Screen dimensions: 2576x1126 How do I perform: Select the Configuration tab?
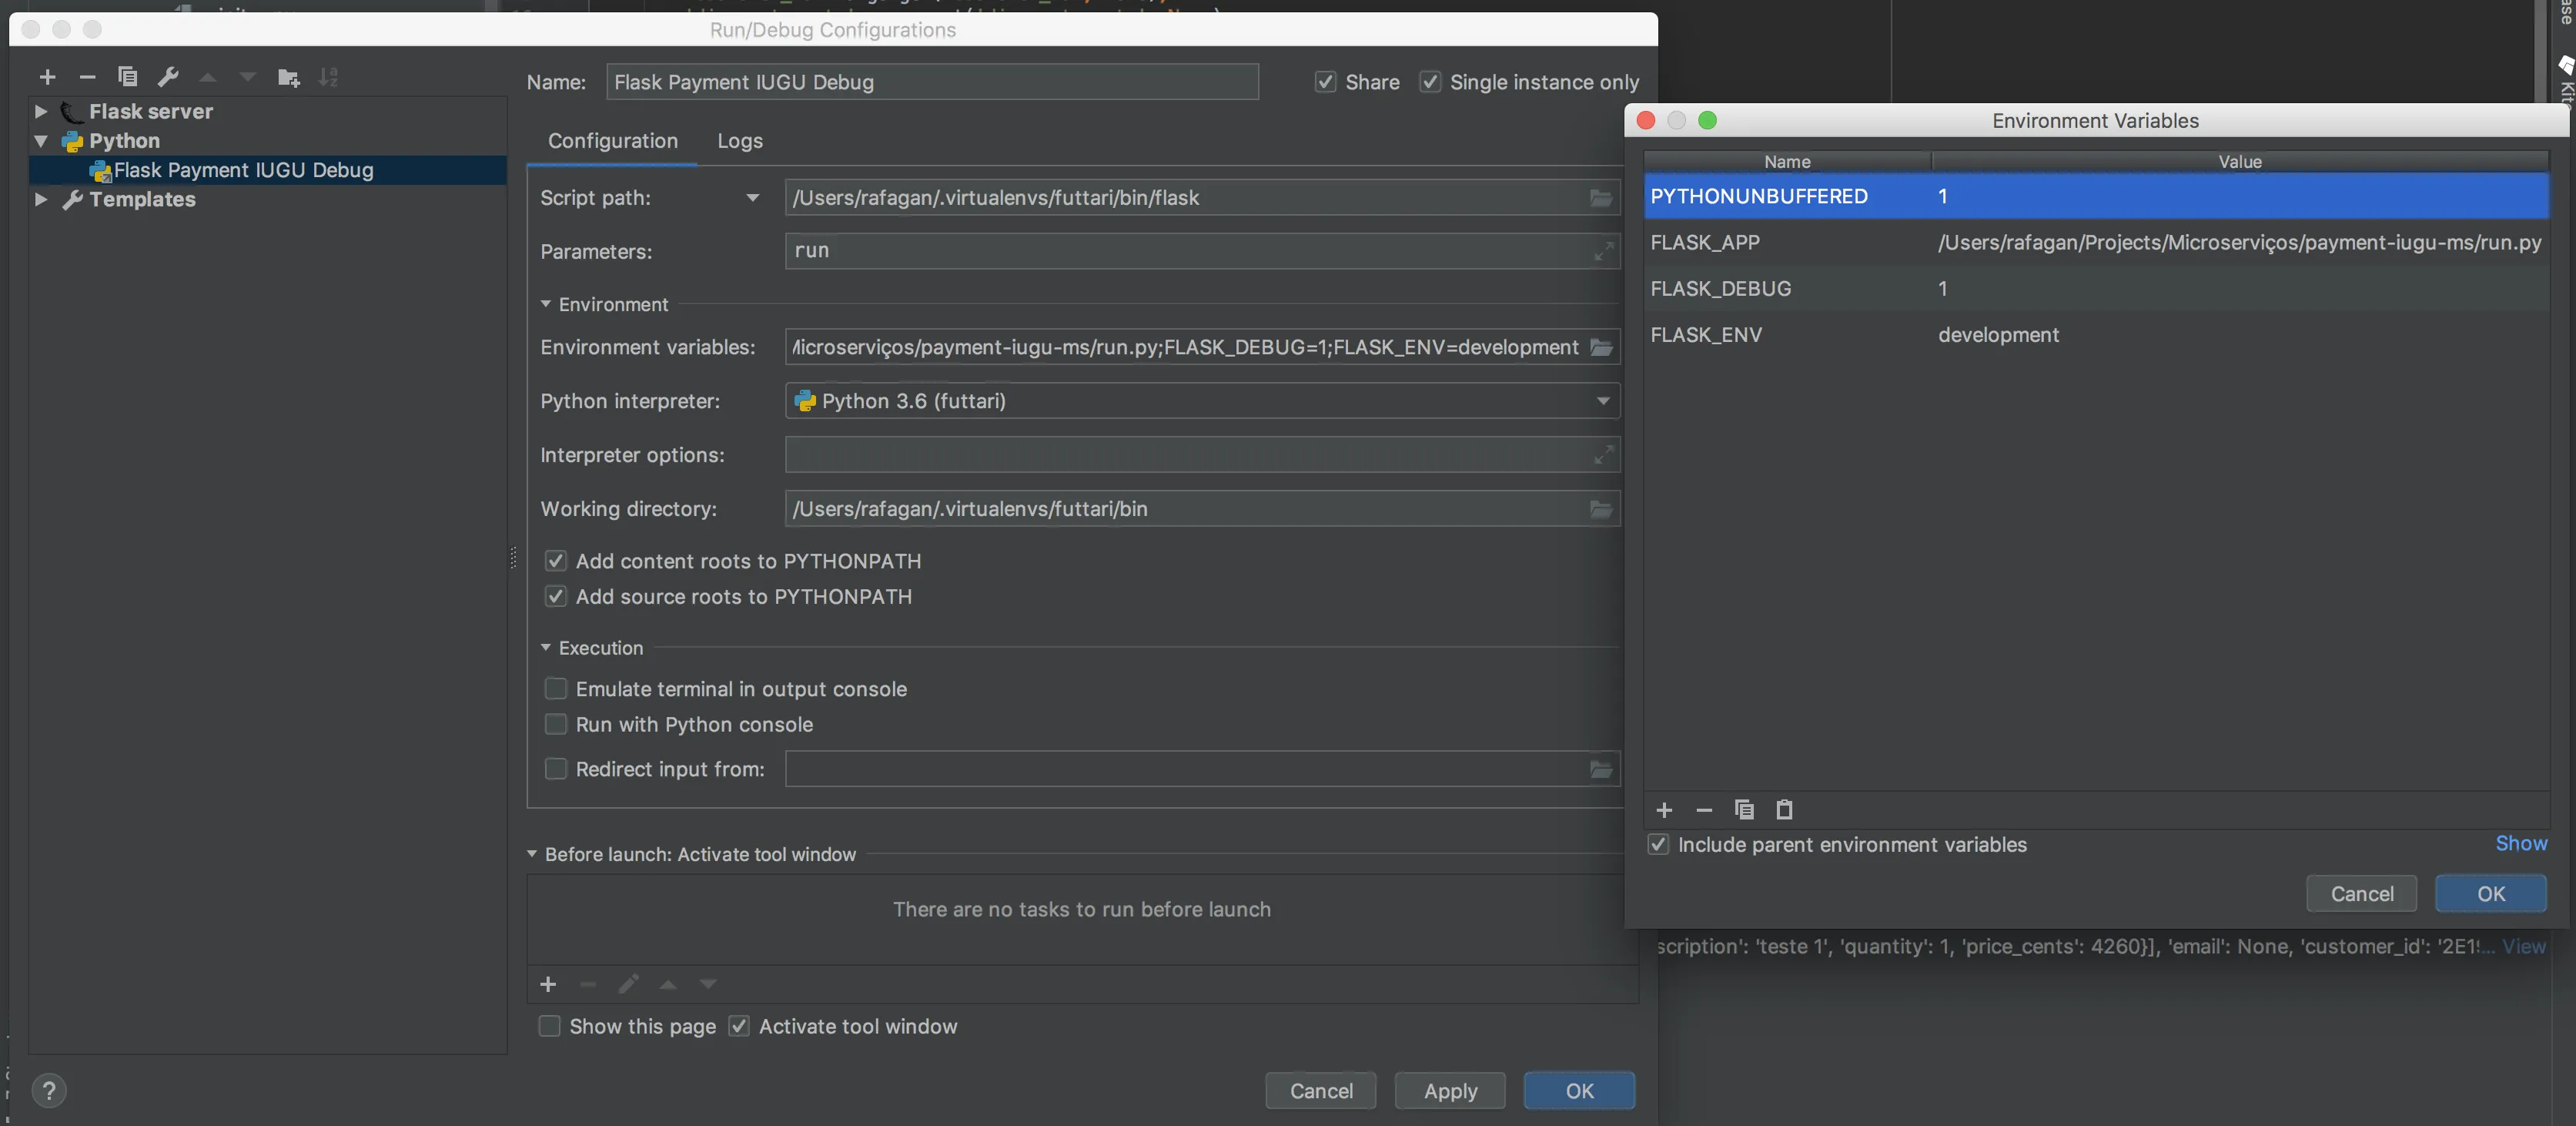pos(612,141)
